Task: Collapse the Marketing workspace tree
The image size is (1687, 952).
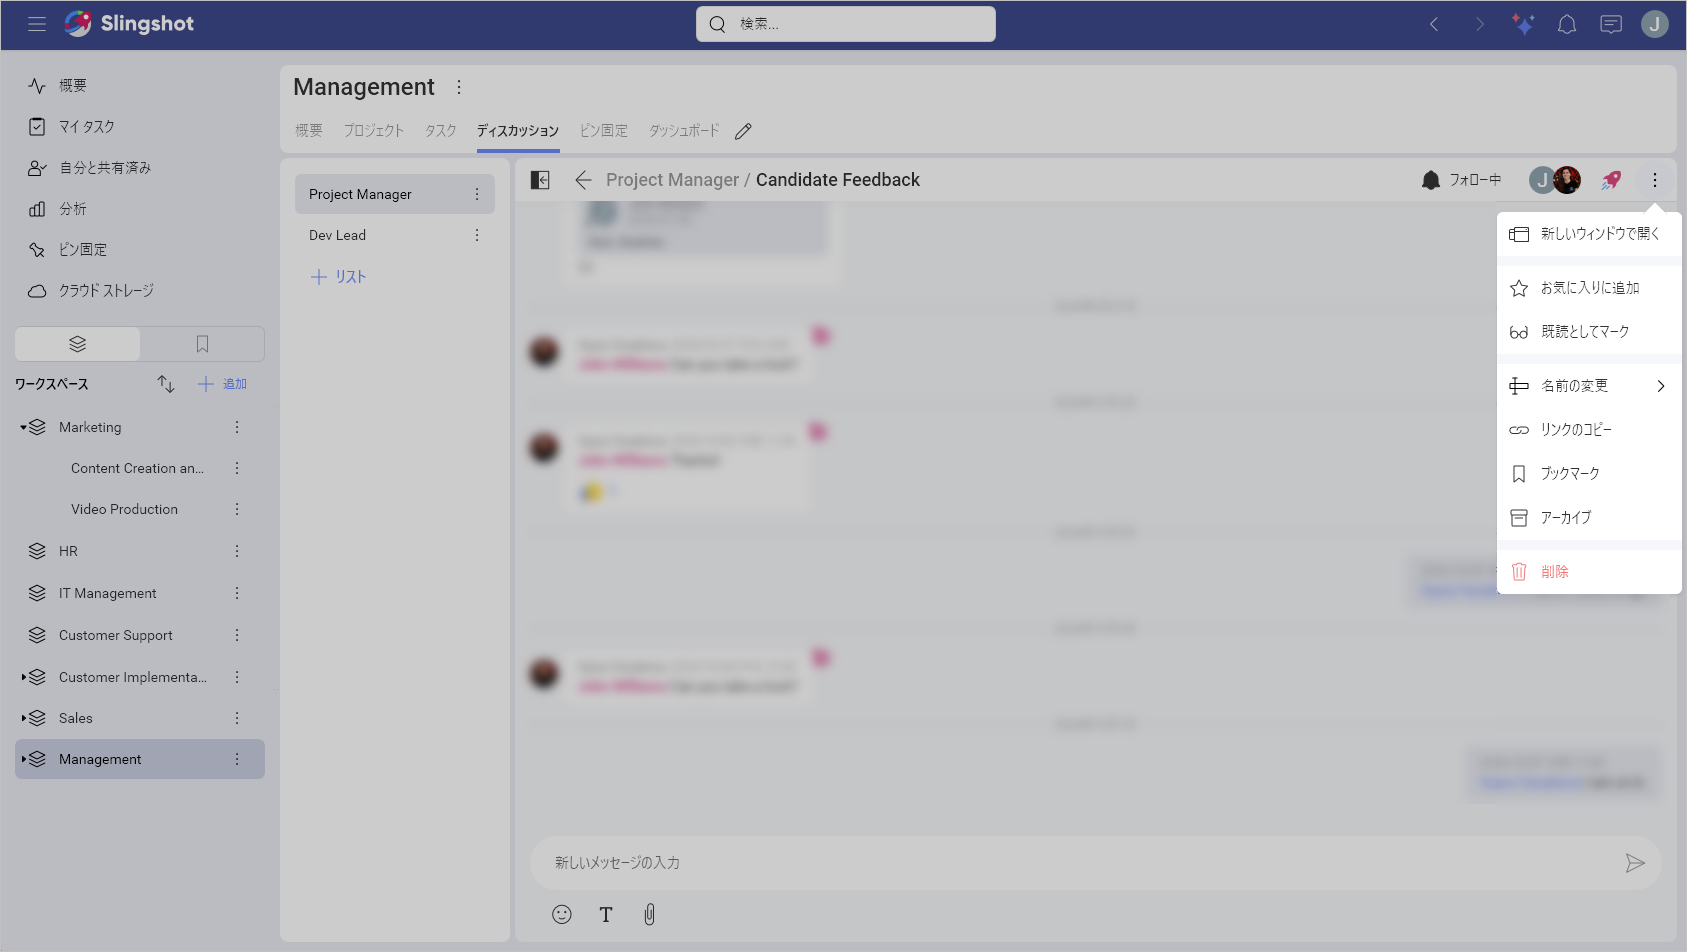Action: pos(24,427)
